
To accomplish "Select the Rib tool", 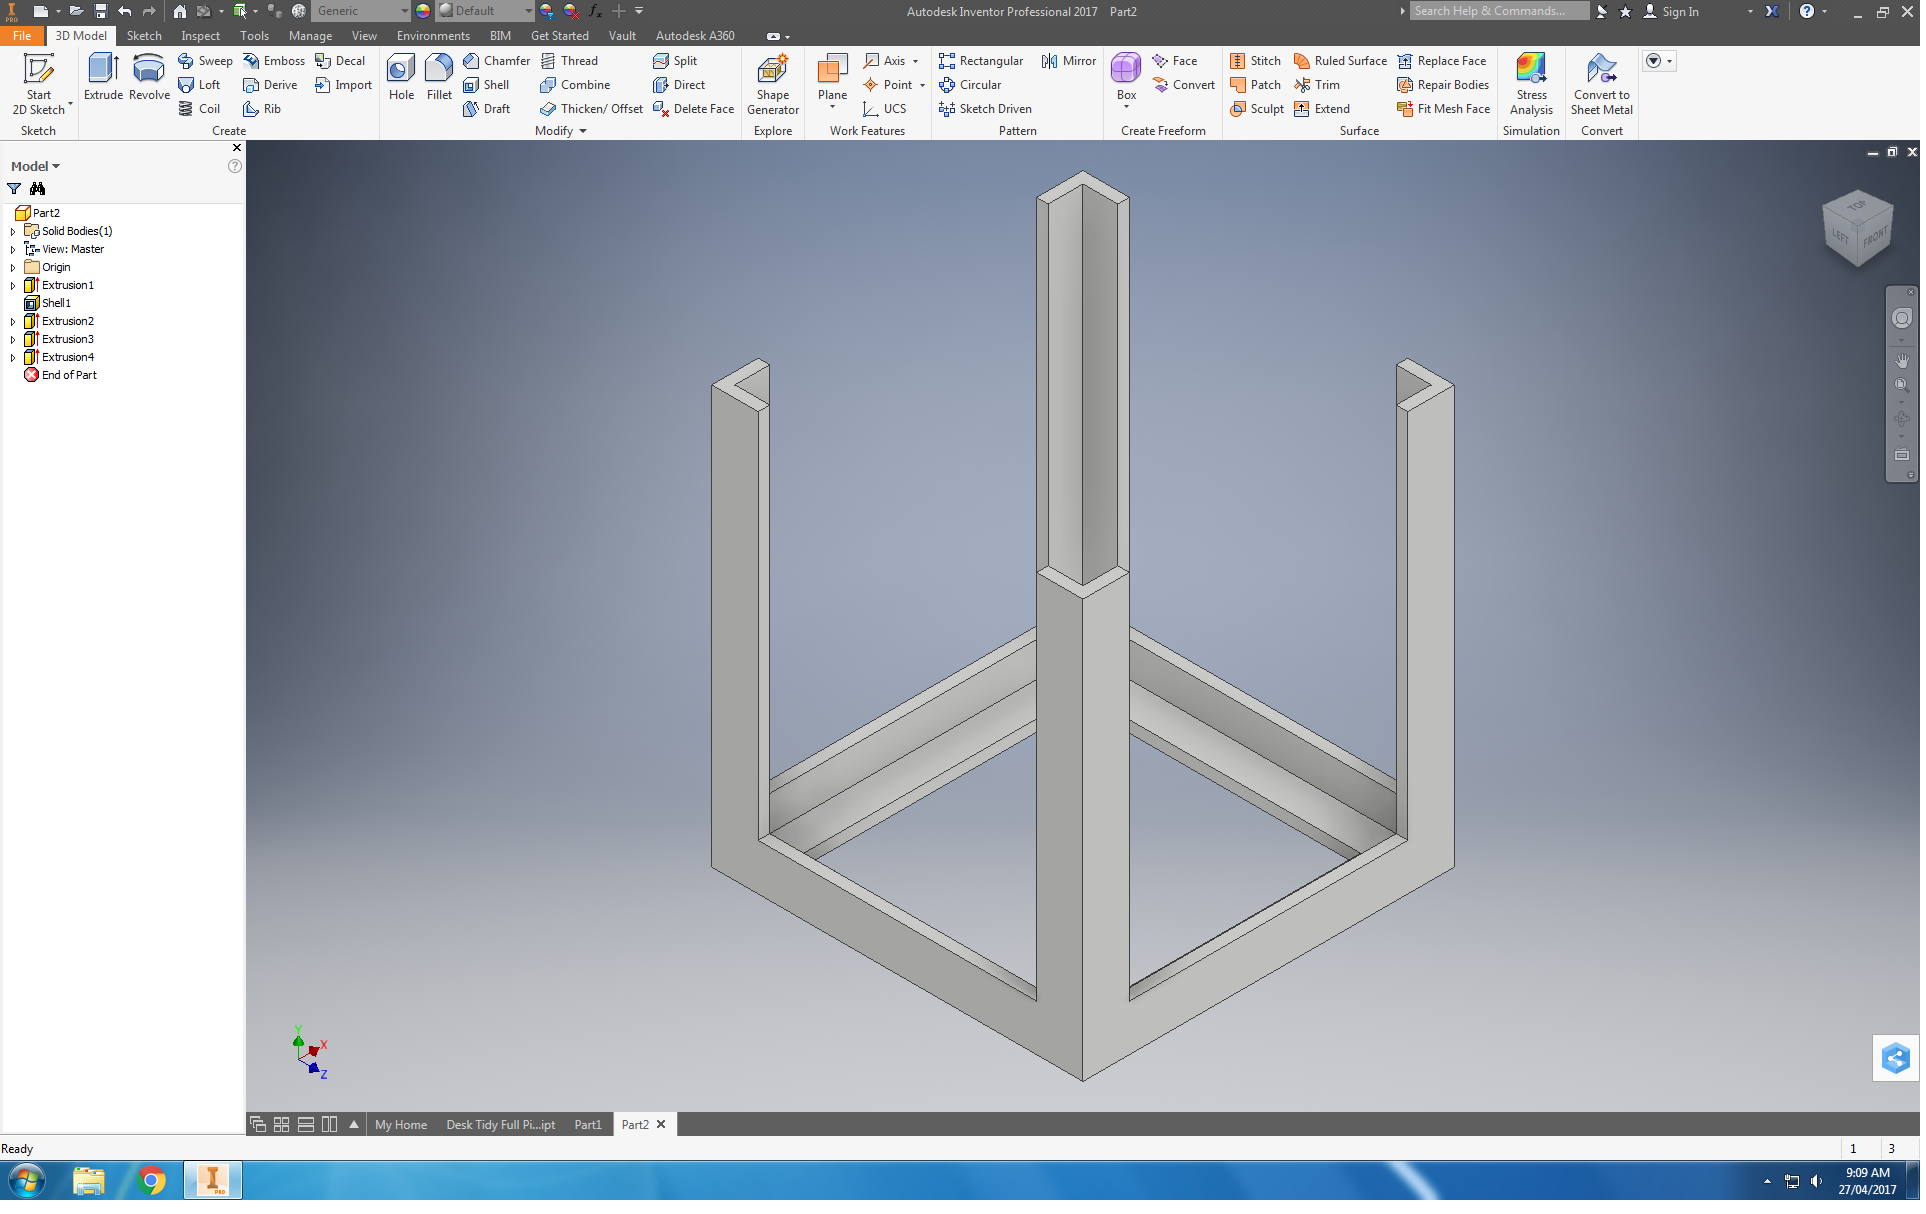I will (x=263, y=109).
